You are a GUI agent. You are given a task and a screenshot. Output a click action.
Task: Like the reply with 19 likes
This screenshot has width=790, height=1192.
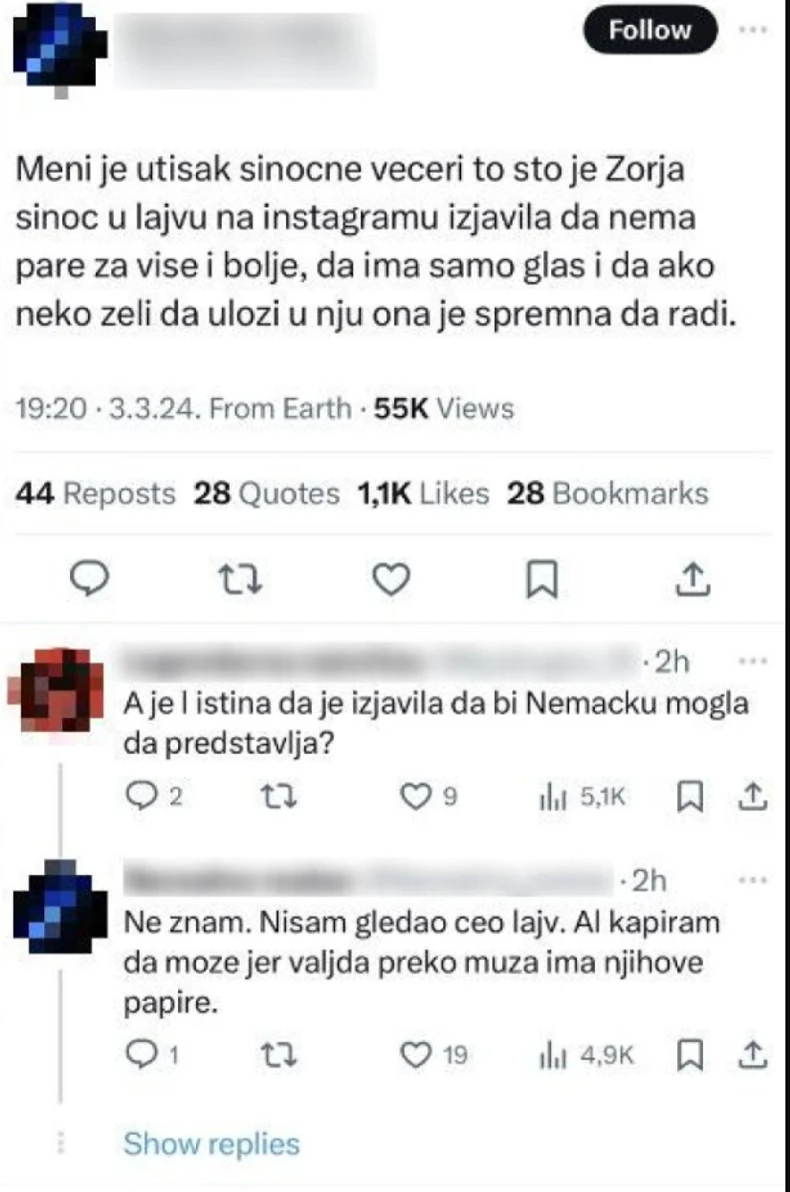click(x=414, y=1054)
